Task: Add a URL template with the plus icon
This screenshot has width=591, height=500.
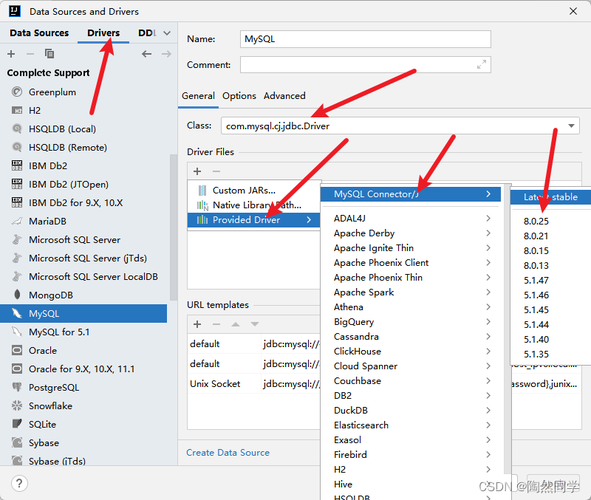Action: coord(197,324)
